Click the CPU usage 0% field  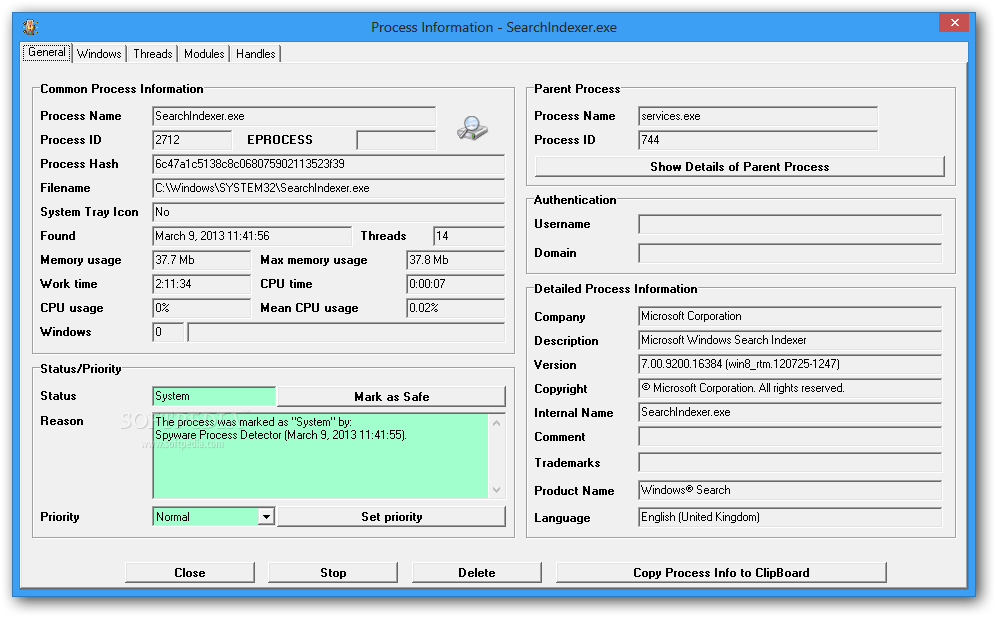tap(201, 308)
